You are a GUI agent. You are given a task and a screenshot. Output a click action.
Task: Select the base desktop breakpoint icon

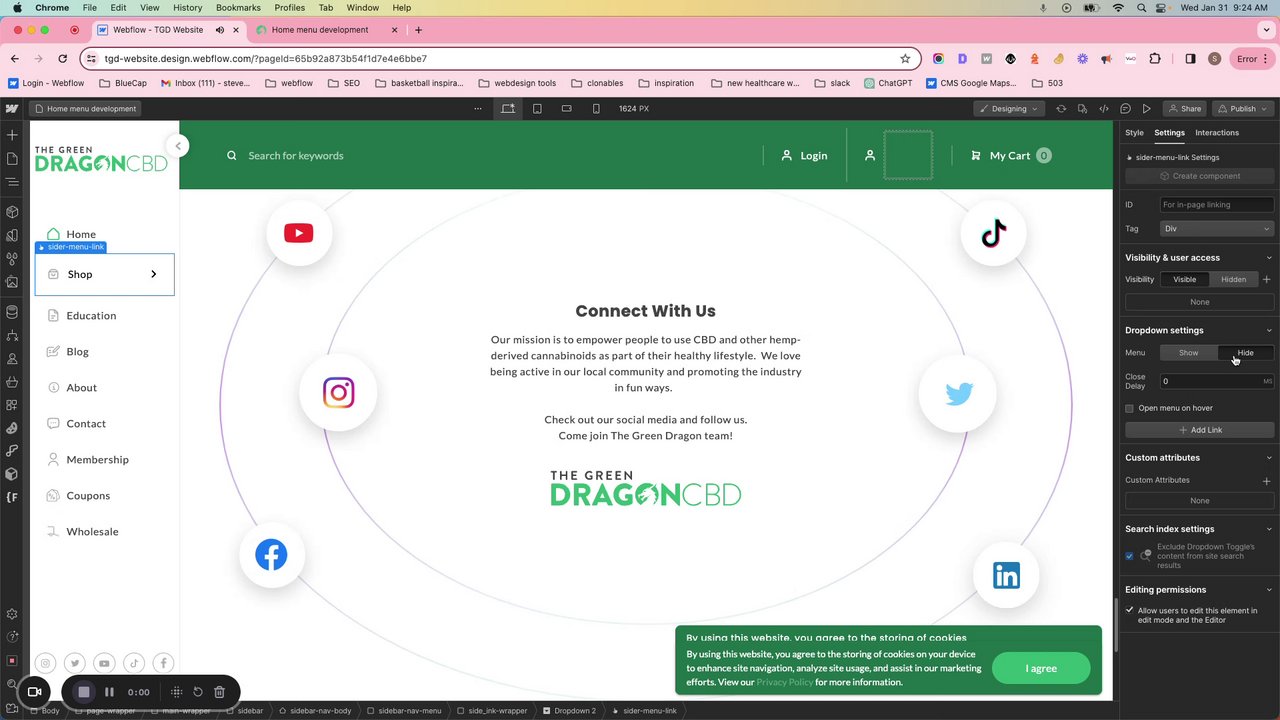508,108
